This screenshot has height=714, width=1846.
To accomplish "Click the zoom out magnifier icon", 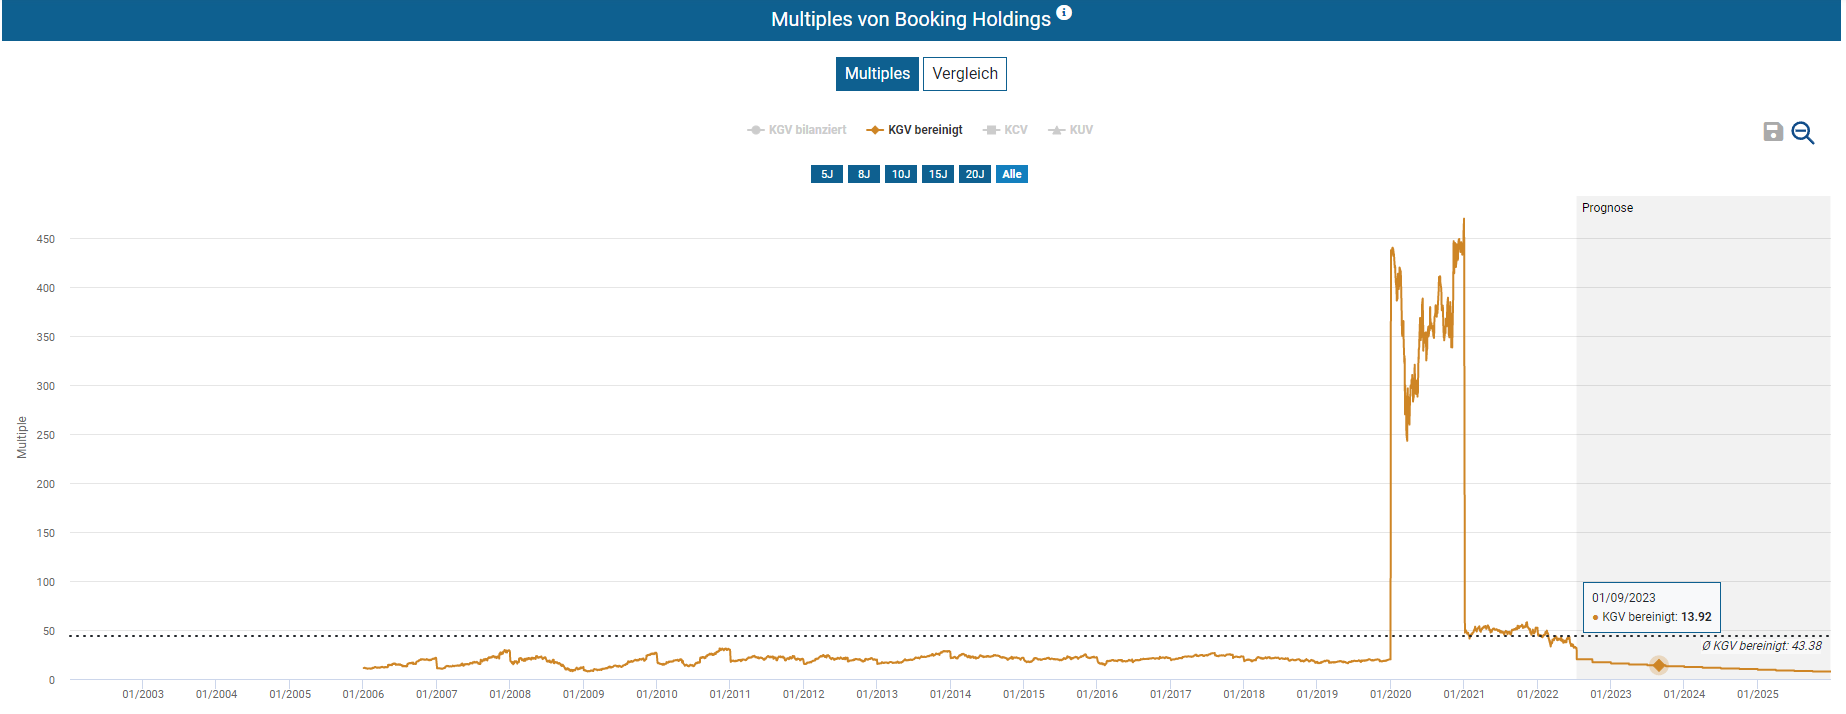I will click(x=1803, y=133).
